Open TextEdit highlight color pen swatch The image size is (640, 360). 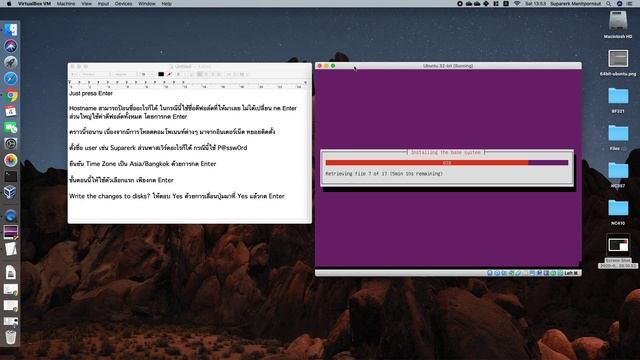(x=169, y=74)
